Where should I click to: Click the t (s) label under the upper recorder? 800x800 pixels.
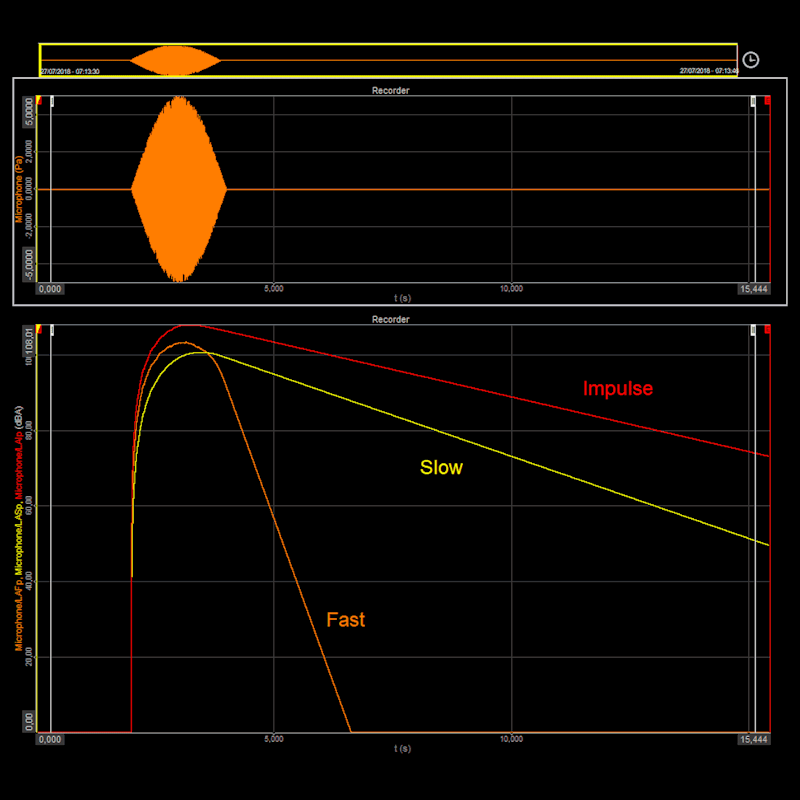tap(403, 298)
